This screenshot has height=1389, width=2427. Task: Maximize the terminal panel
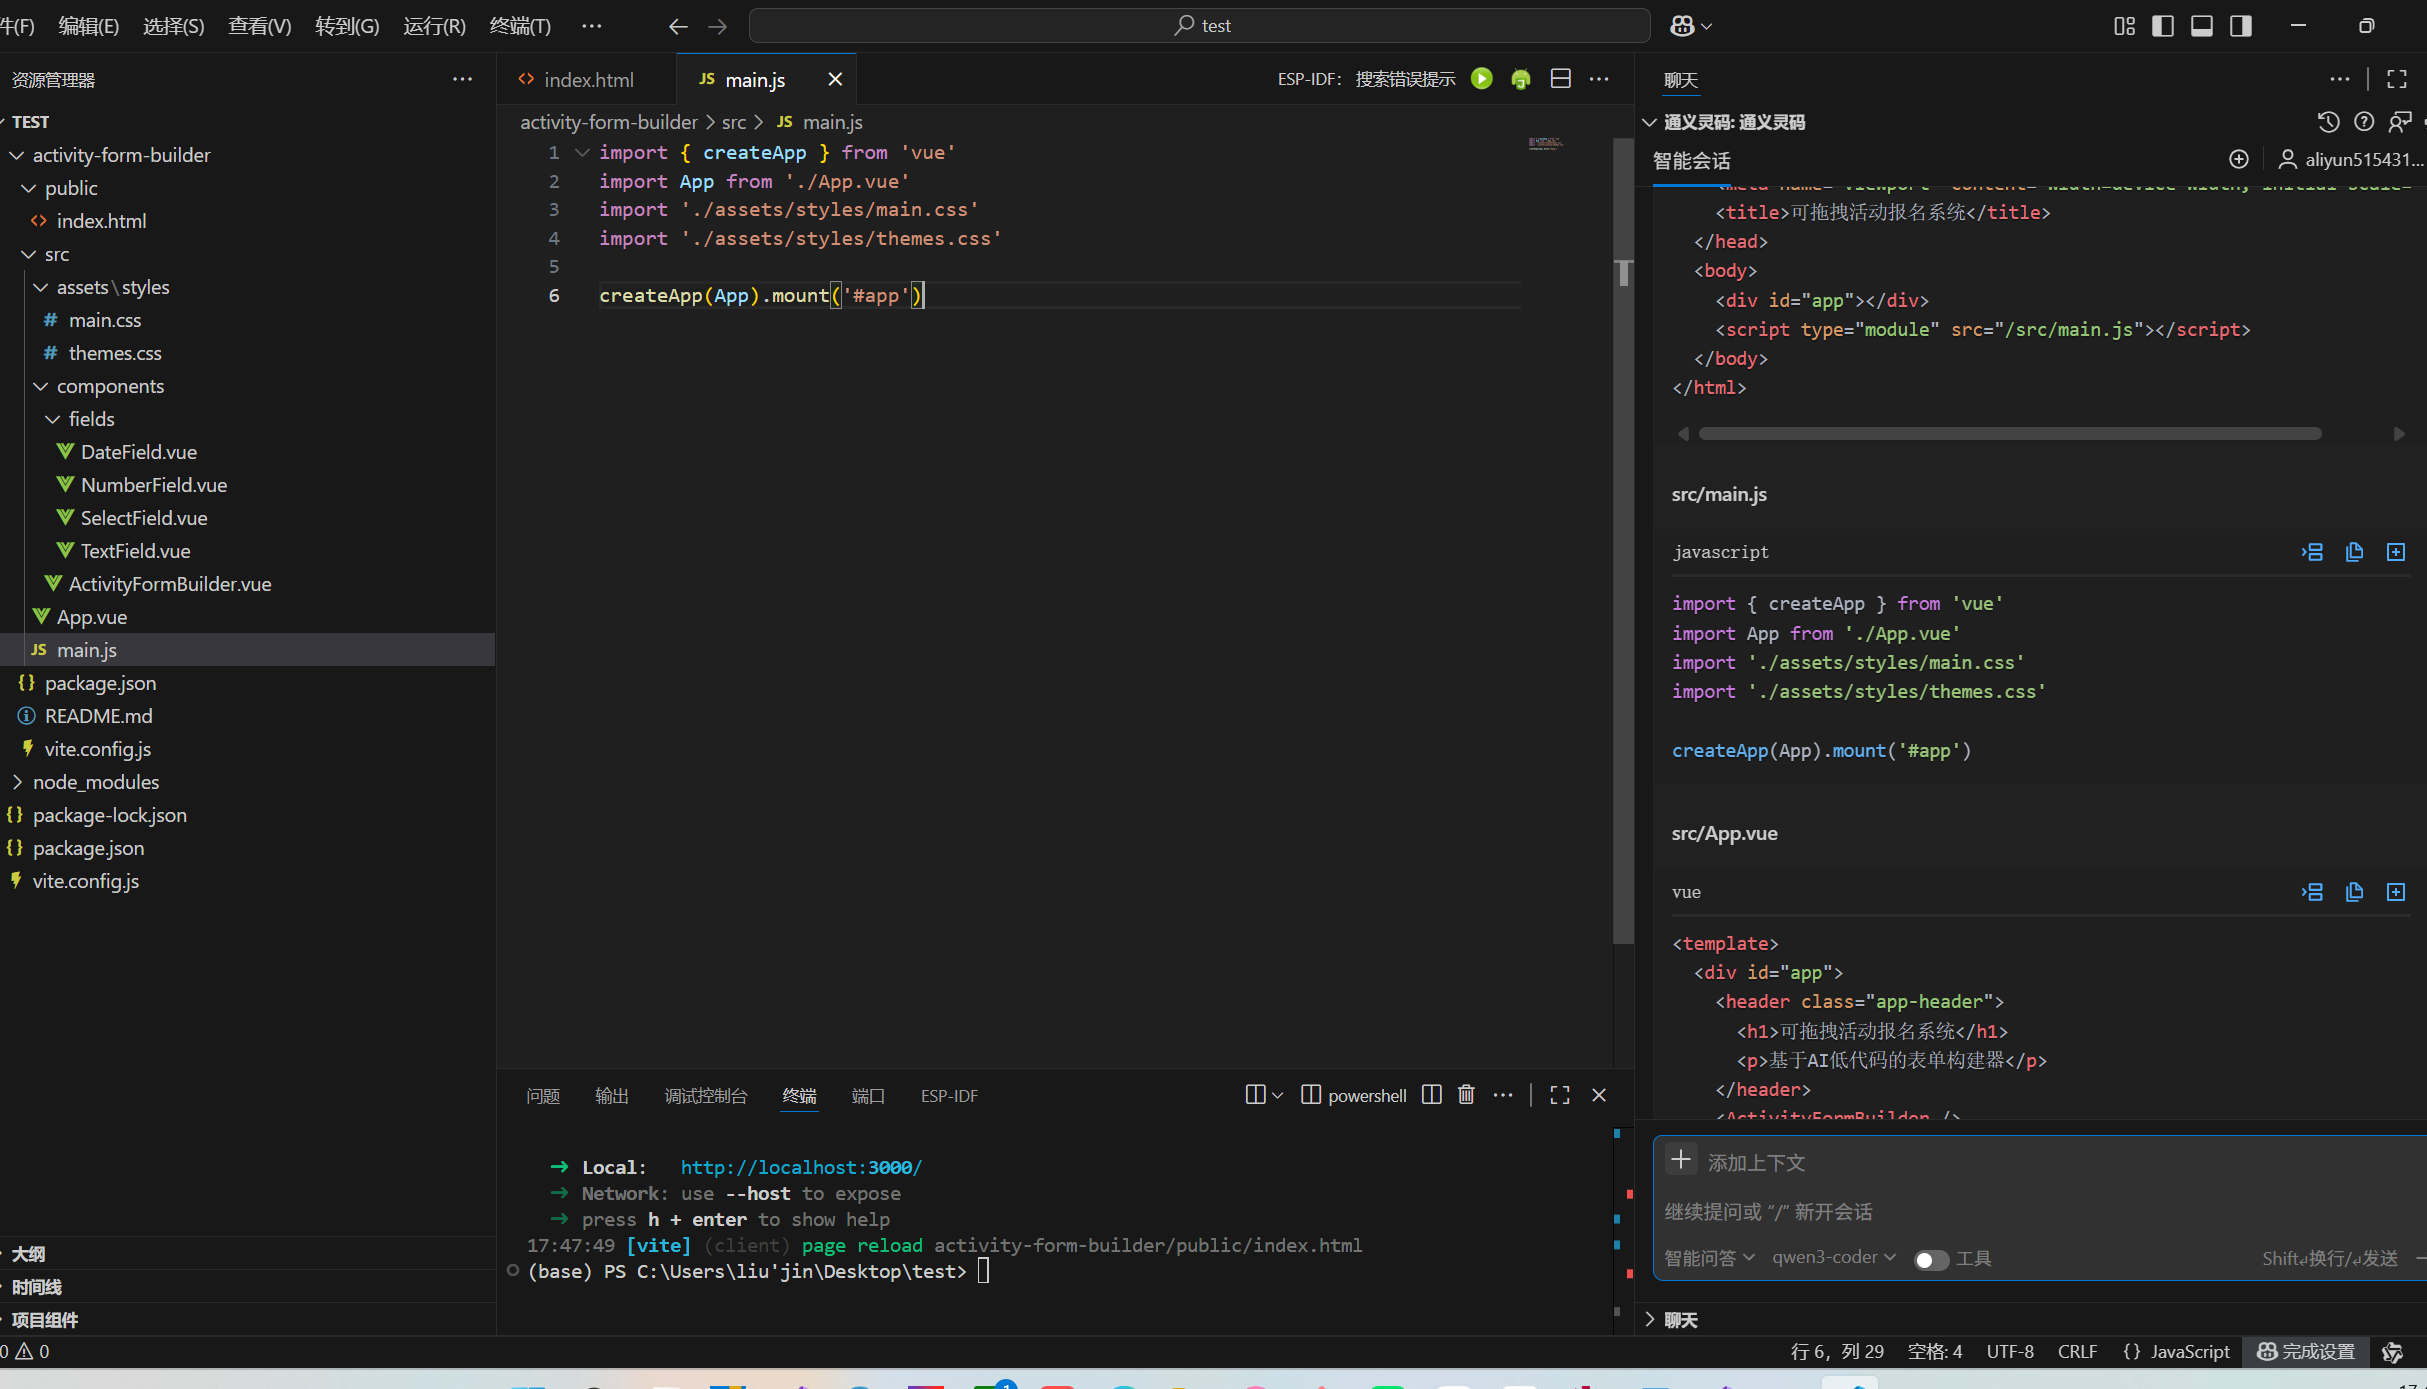point(1560,1095)
